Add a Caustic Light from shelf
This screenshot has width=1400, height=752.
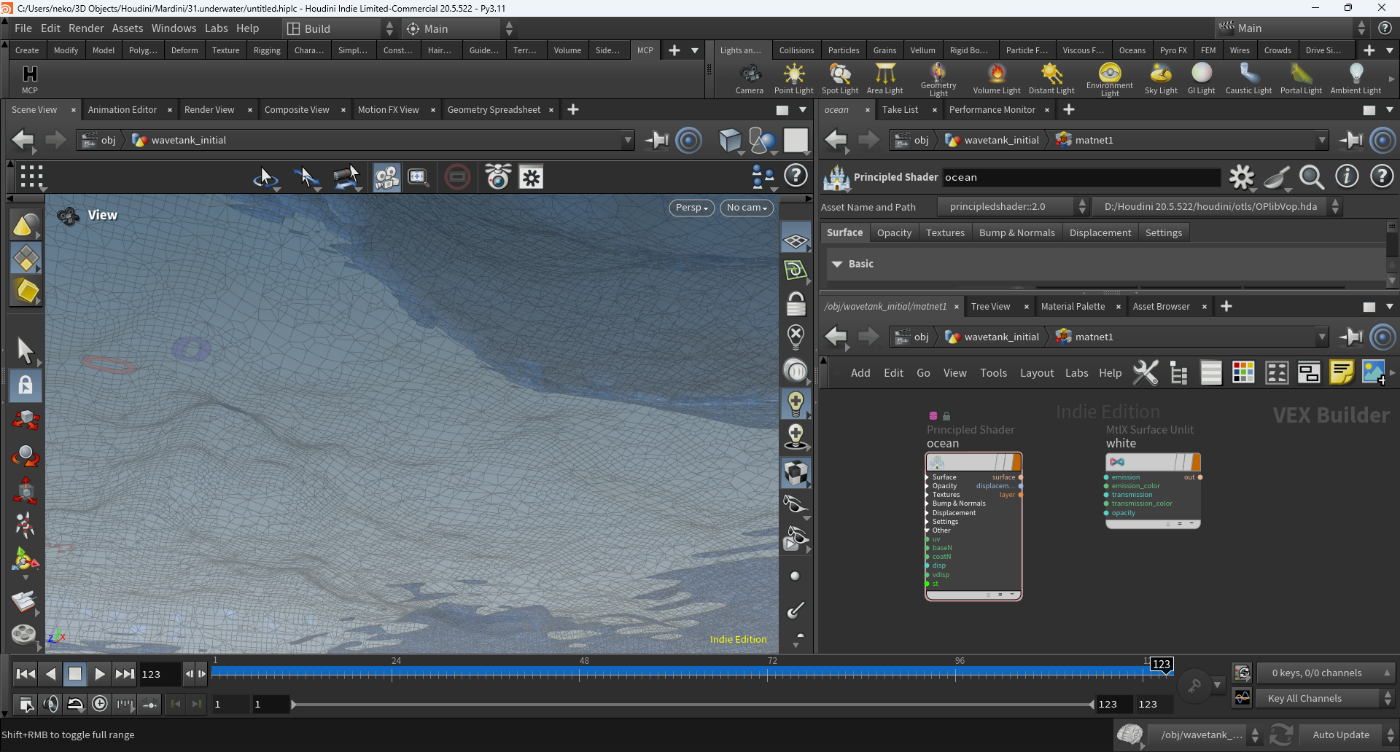(x=1249, y=78)
